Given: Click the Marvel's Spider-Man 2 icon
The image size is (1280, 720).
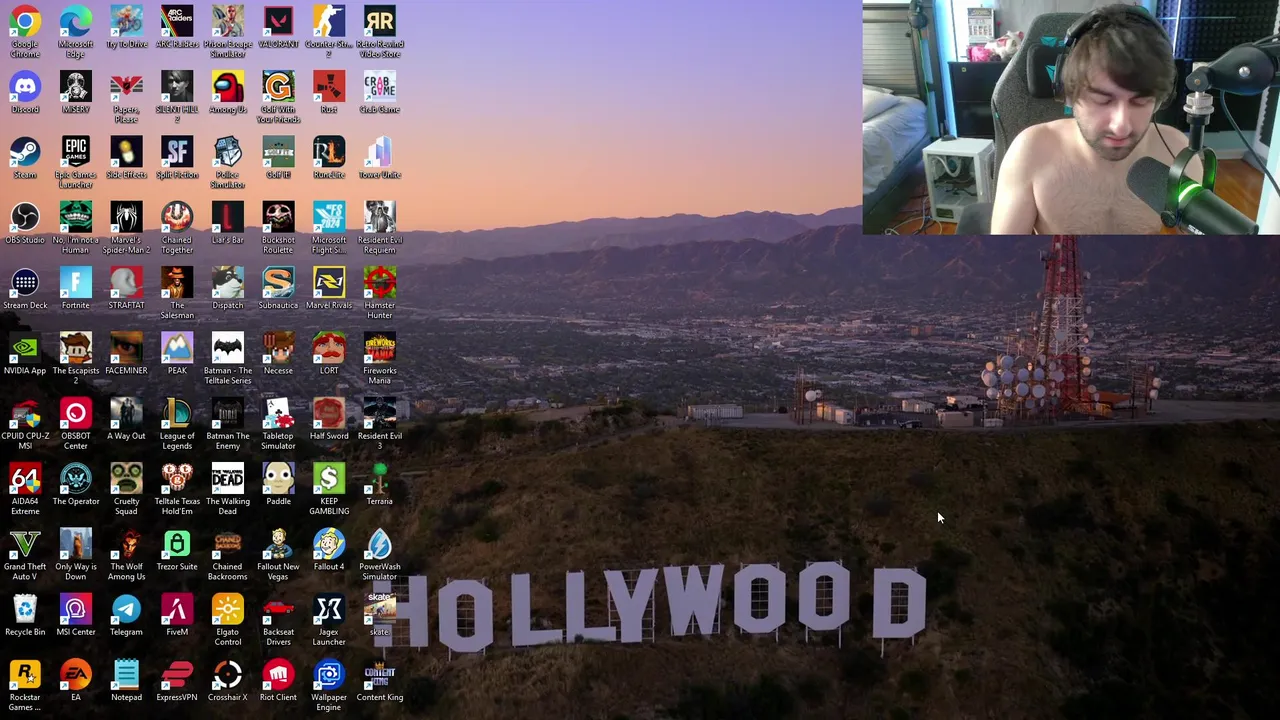Looking at the screenshot, I should (126, 216).
